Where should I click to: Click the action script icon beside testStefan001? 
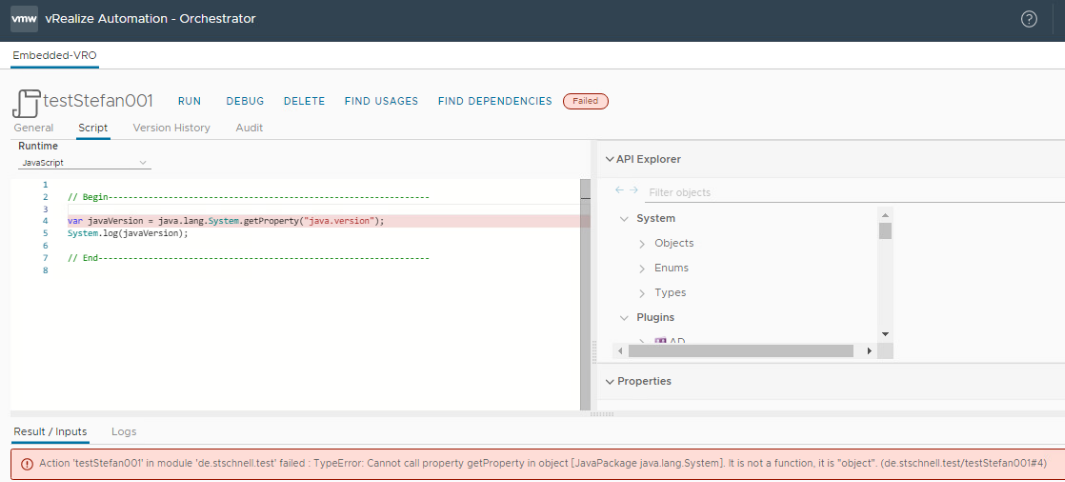click(26, 103)
